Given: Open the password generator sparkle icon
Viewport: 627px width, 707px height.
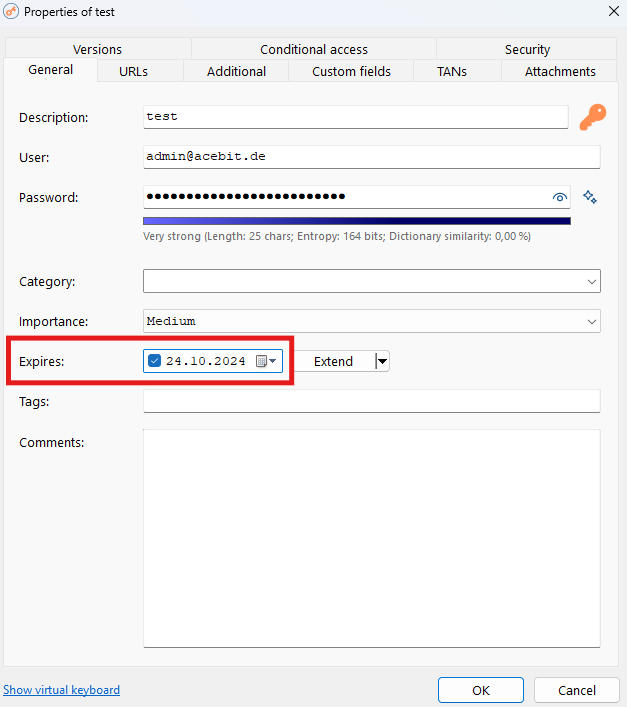Looking at the screenshot, I should (x=590, y=197).
